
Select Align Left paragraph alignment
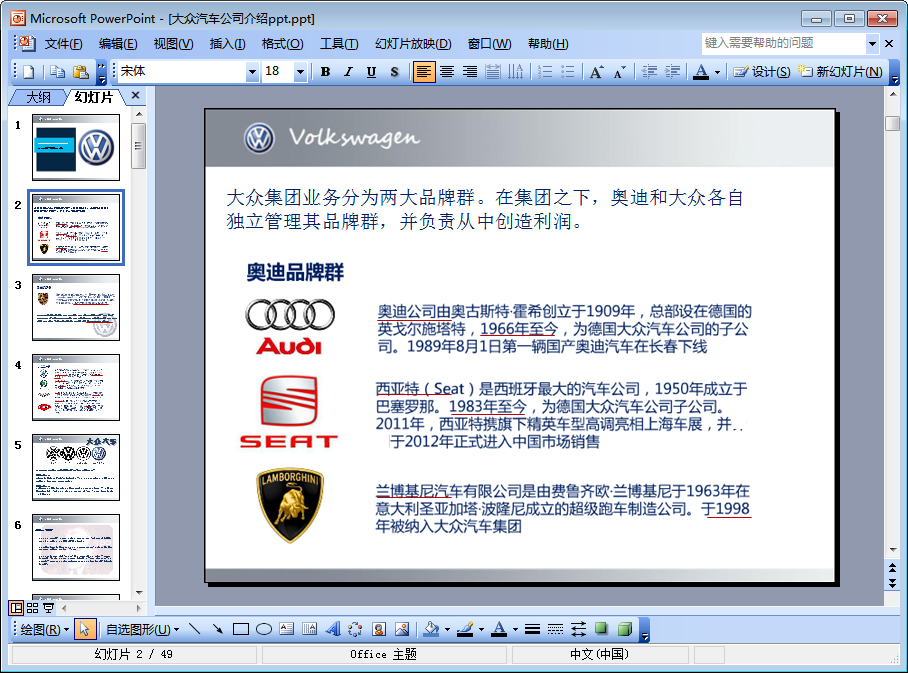click(424, 72)
